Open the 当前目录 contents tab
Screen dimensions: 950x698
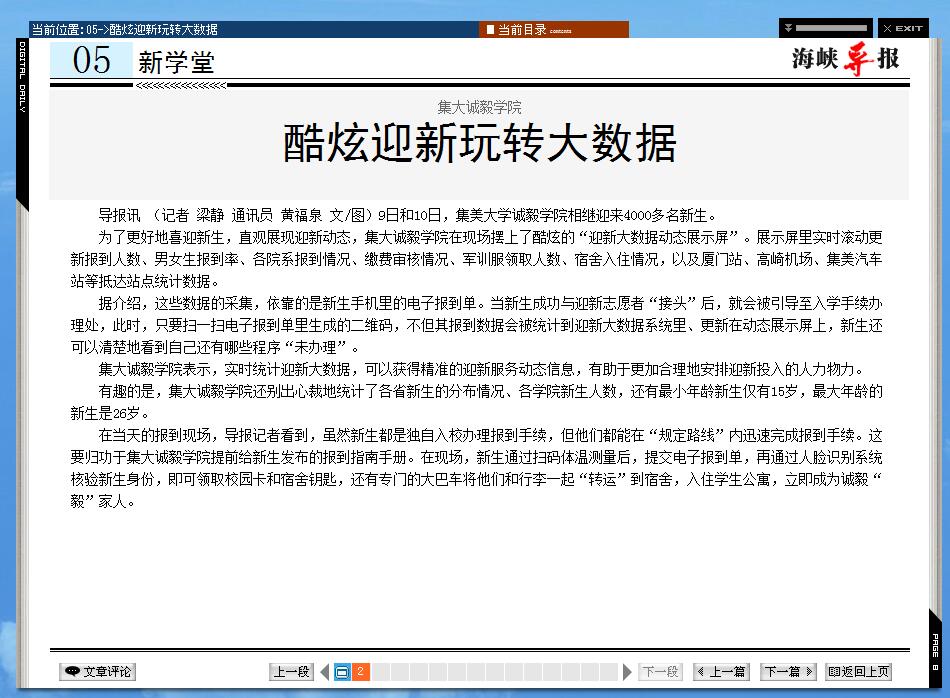coord(553,29)
